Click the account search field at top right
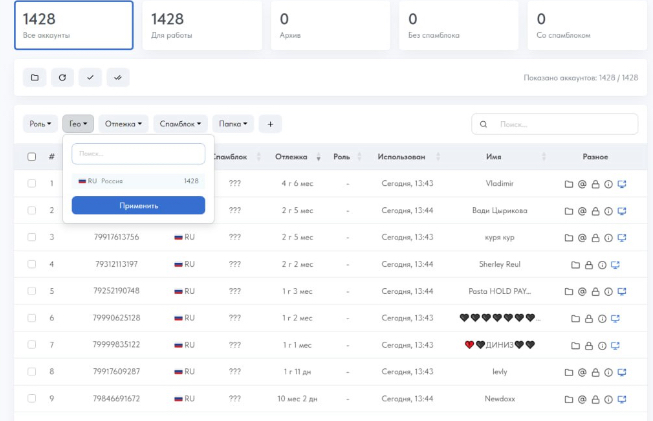653x421 pixels. click(555, 124)
